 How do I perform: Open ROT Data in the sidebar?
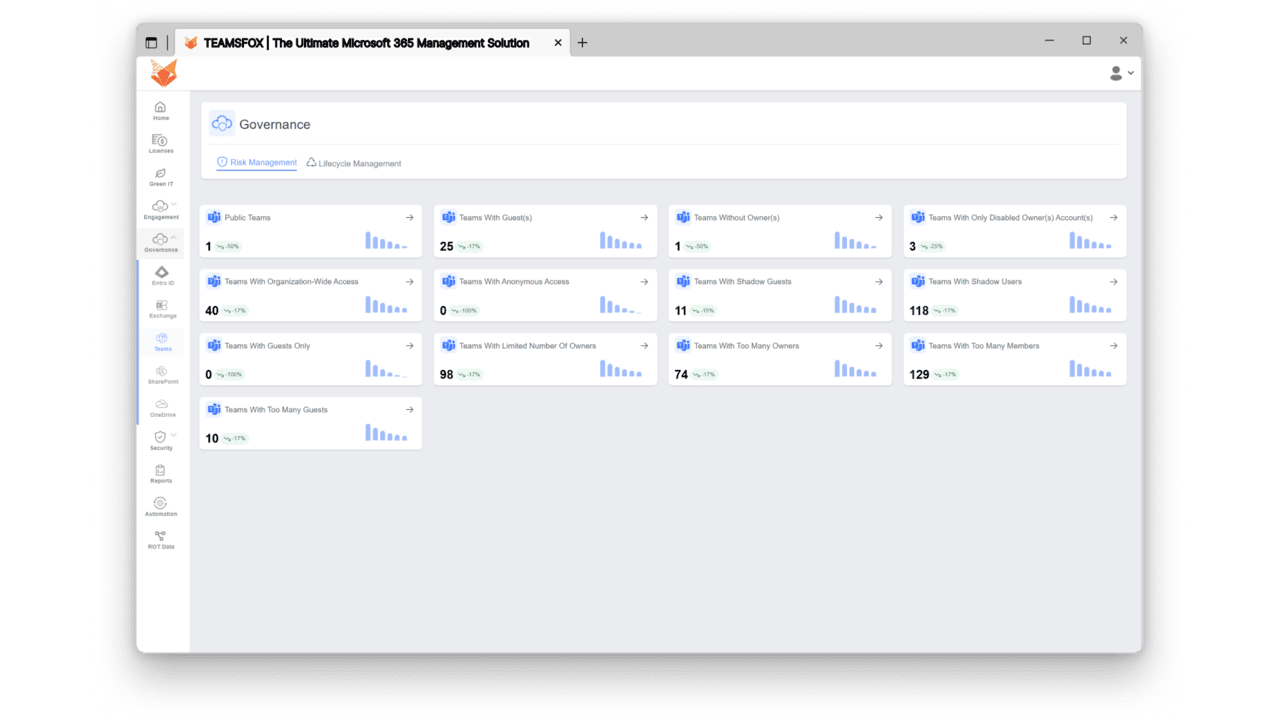160,540
